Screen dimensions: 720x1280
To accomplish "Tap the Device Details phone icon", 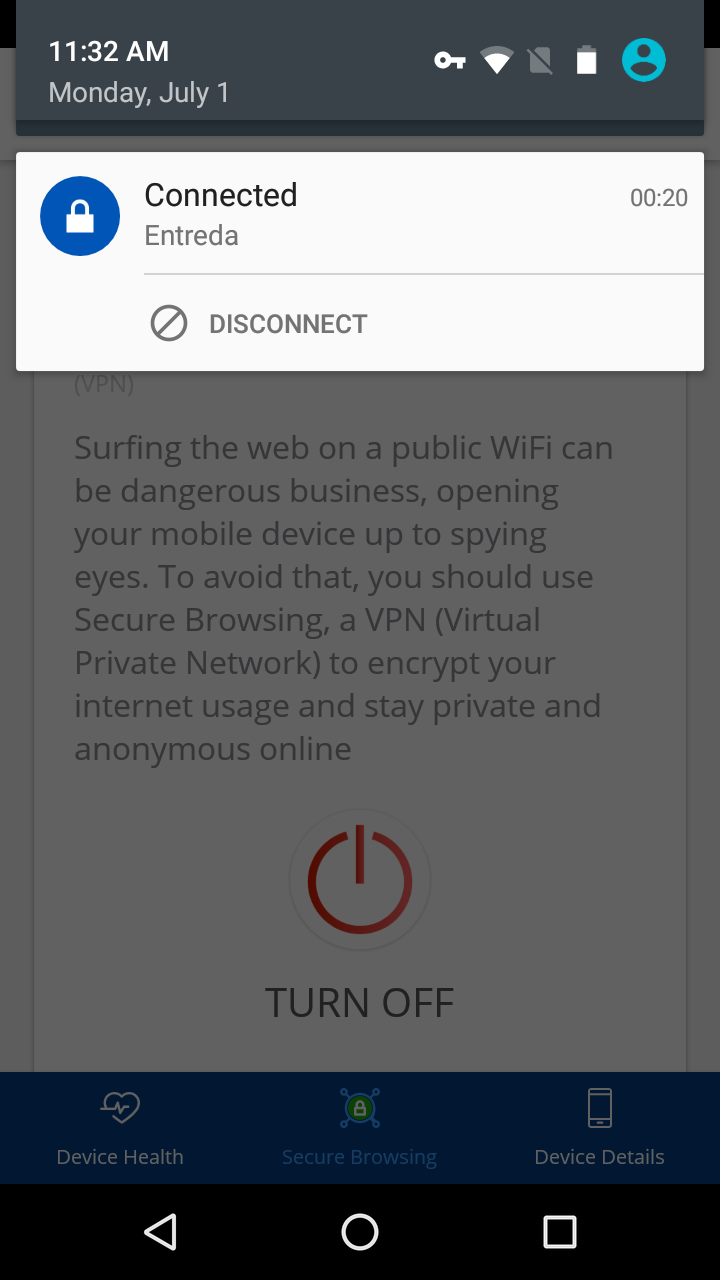I will tap(600, 1108).
